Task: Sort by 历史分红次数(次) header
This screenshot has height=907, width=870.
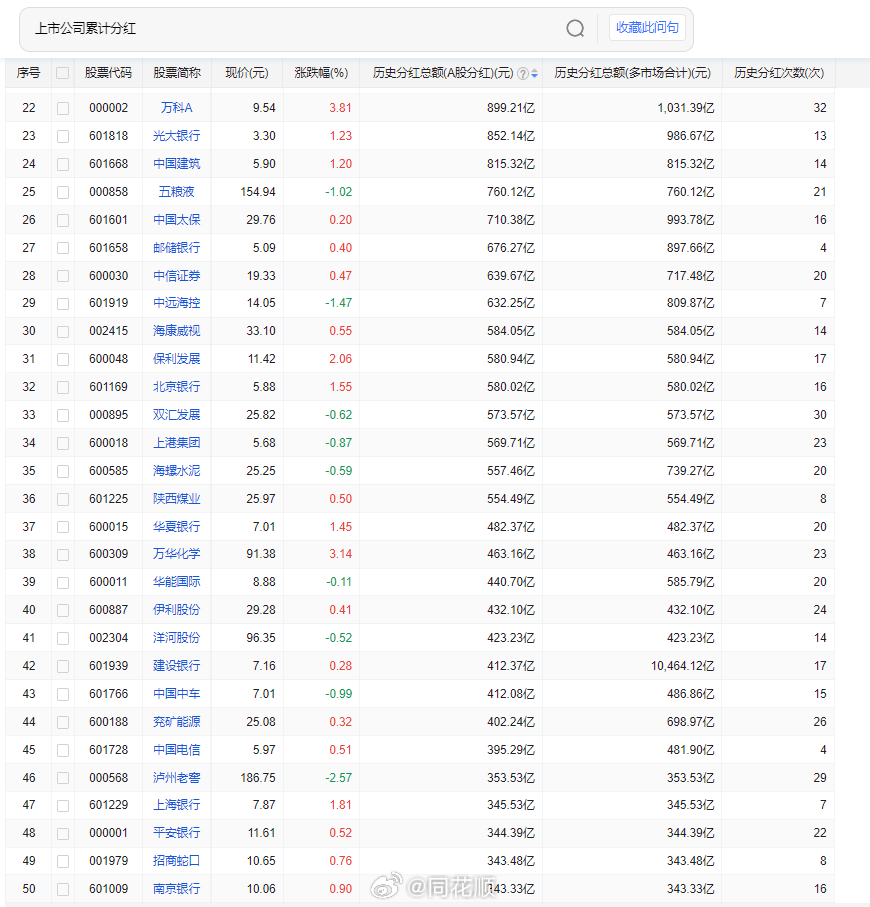Action: click(779, 73)
